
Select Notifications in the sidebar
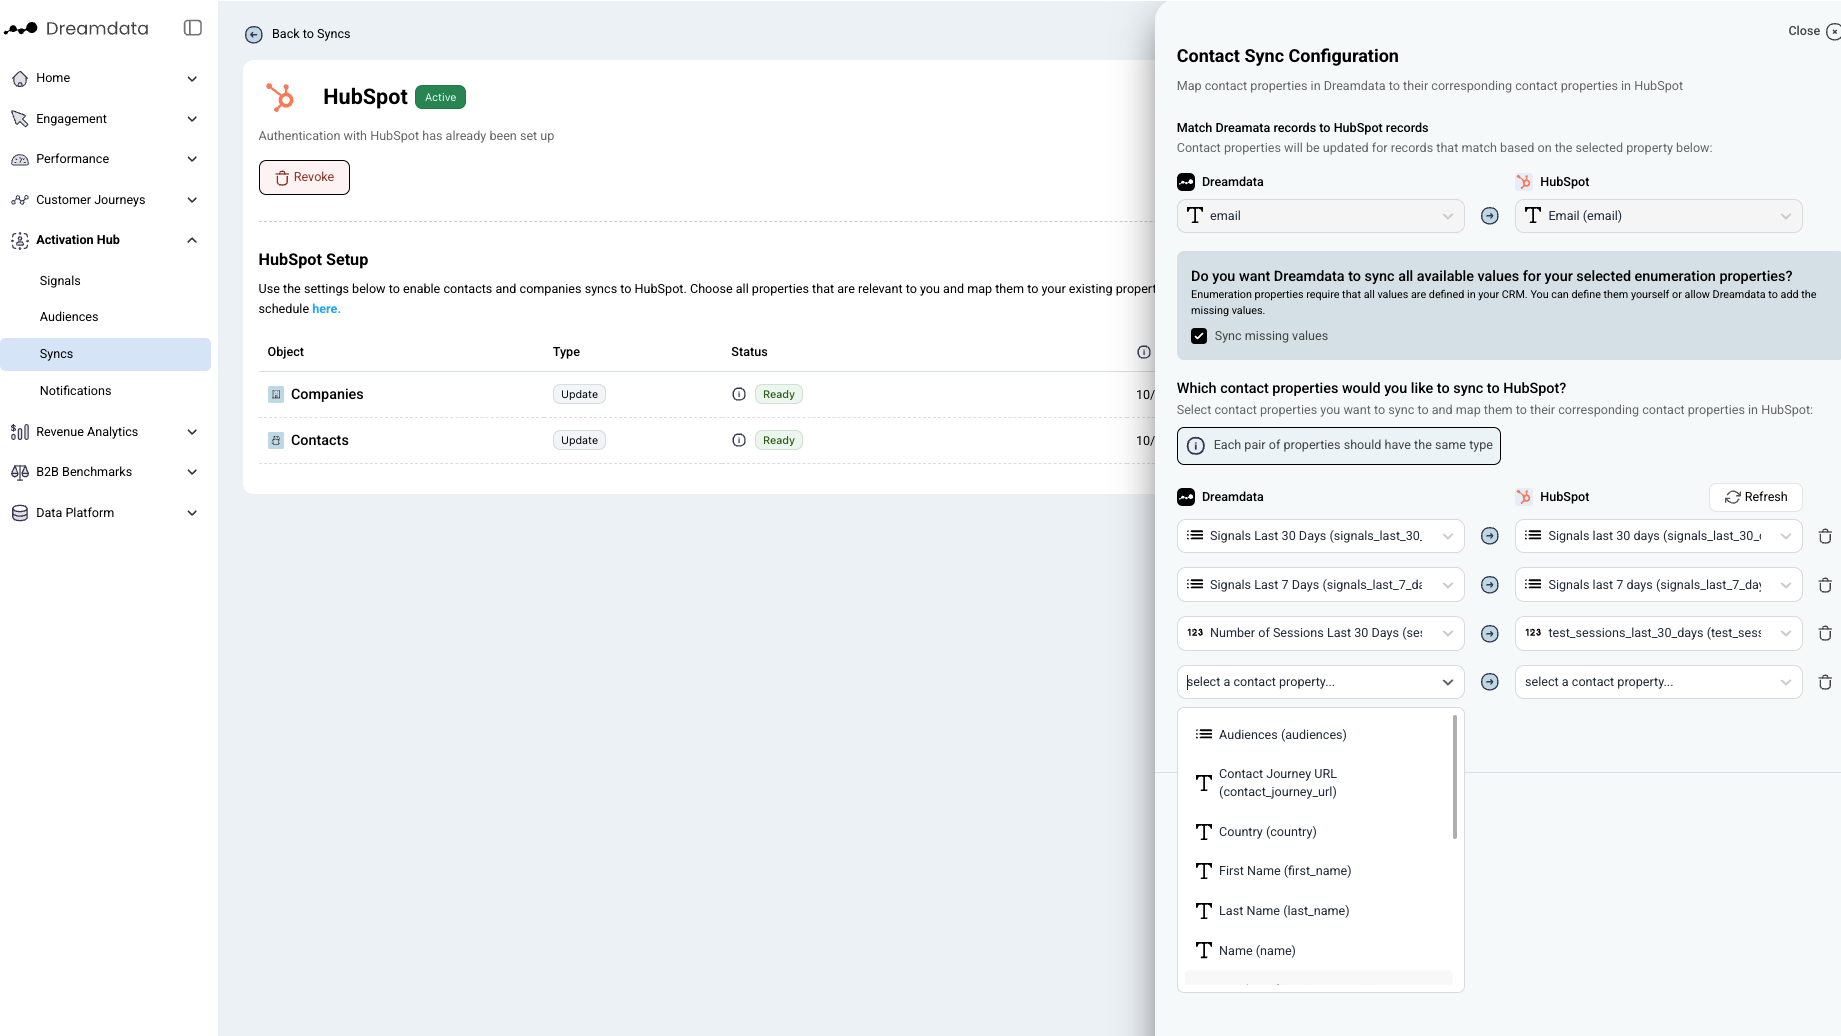click(x=75, y=390)
